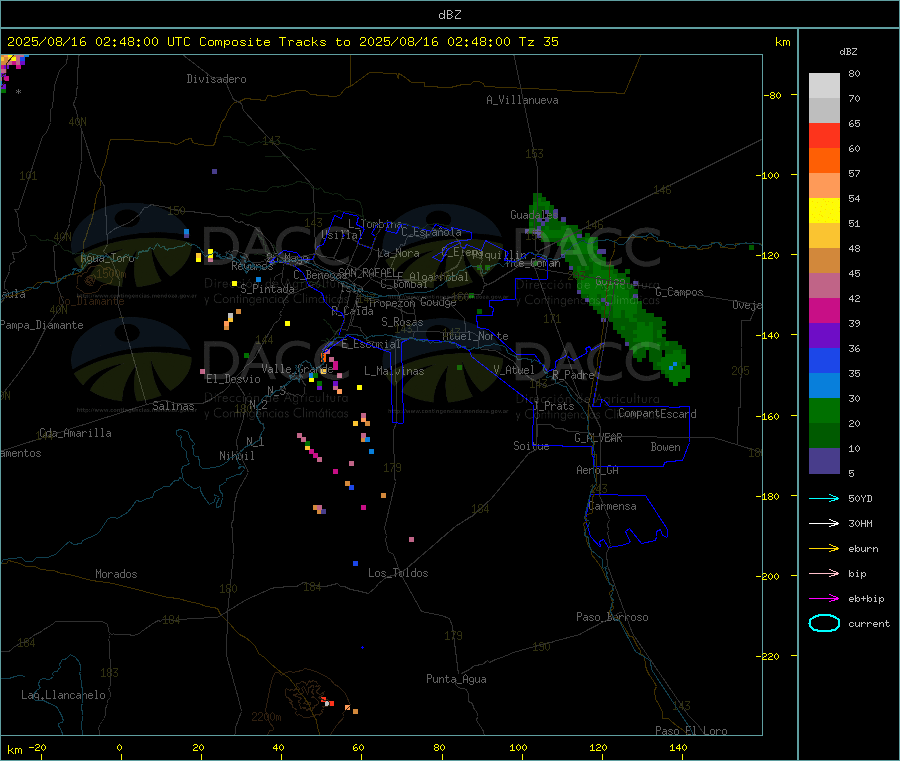The height and width of the screenshot is (761, 900).
Task: Click the S_Rosas map label
Action: coord(402,322)
